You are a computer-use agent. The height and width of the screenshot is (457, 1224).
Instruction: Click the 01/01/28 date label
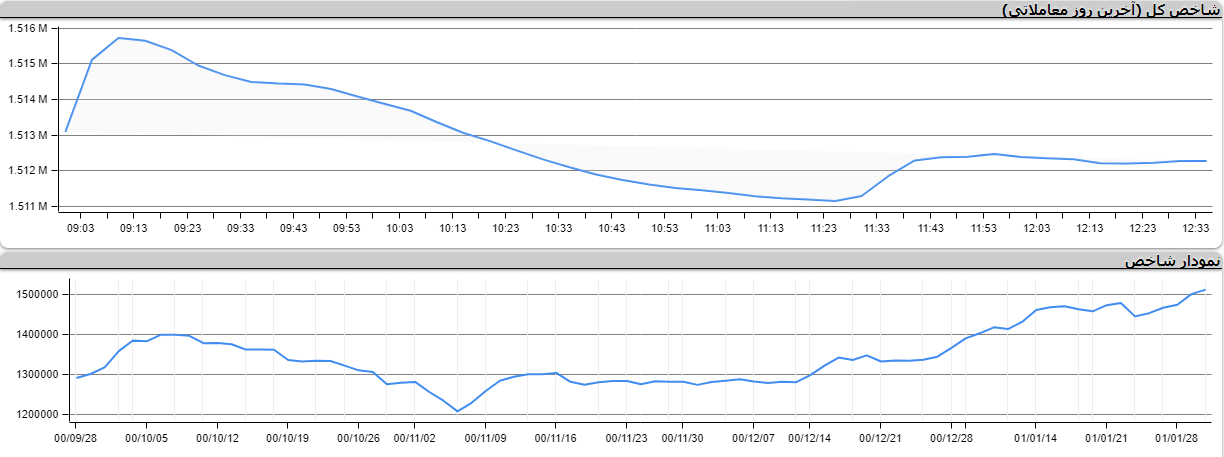pyautogui.click(x=1177, y=437)
